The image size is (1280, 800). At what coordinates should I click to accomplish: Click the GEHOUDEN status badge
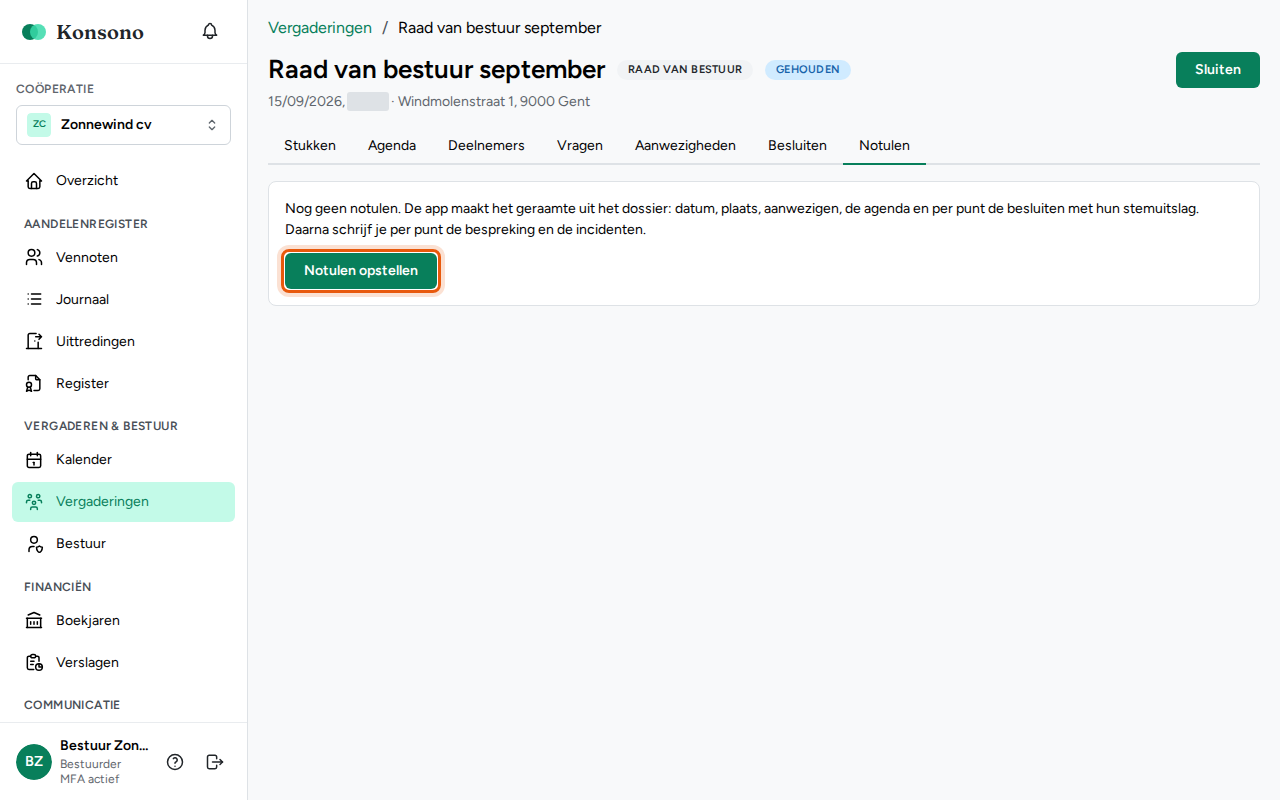[808, 70]
